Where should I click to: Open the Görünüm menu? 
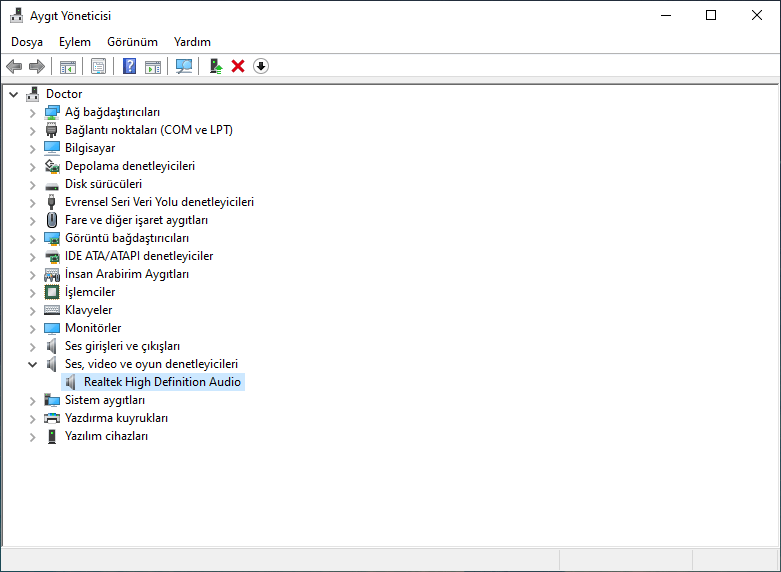click(132, 42)
